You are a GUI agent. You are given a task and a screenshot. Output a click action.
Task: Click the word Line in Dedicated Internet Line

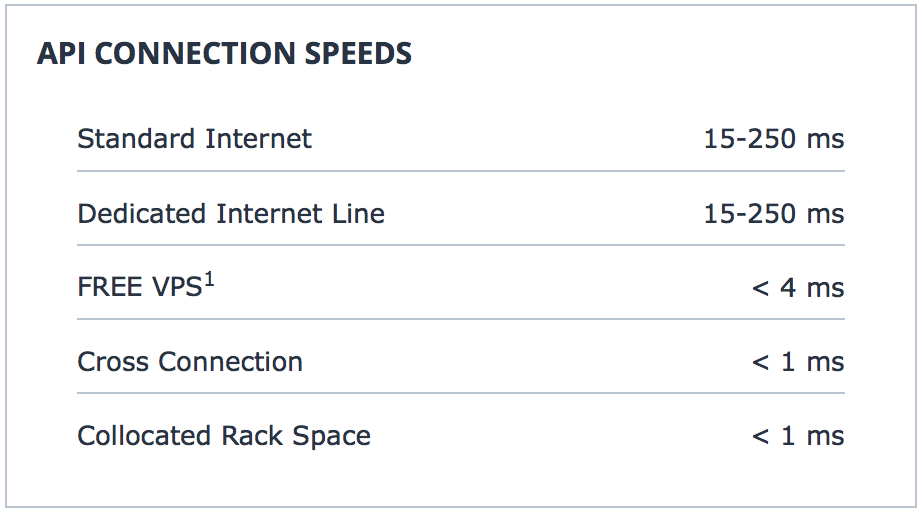[358, 213]
